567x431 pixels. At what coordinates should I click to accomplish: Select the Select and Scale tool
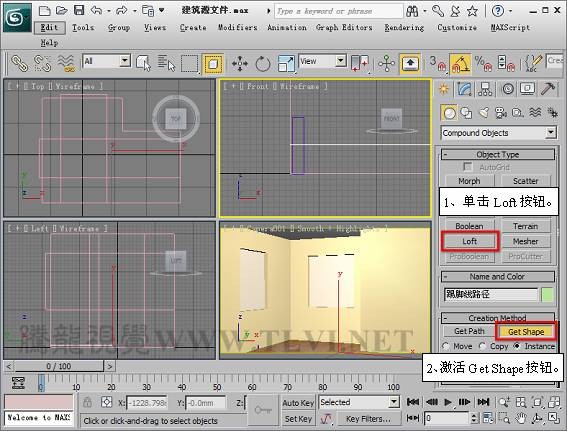click(x=286, y=64)
